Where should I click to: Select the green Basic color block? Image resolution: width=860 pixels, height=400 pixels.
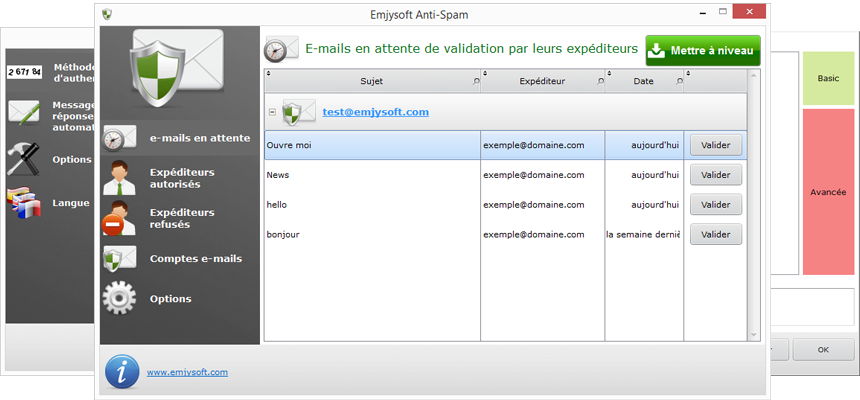[828, 78]
